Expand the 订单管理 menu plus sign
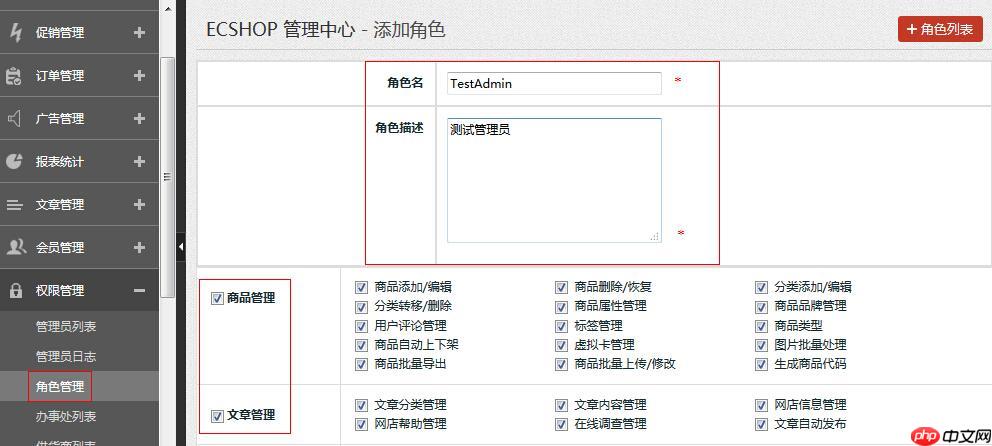 coord(140,75)
